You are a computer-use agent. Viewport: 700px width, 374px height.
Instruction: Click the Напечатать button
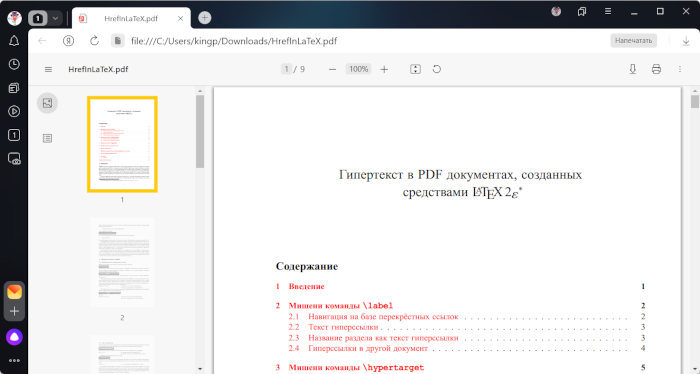pyautogui.click(x=633, y=41)
